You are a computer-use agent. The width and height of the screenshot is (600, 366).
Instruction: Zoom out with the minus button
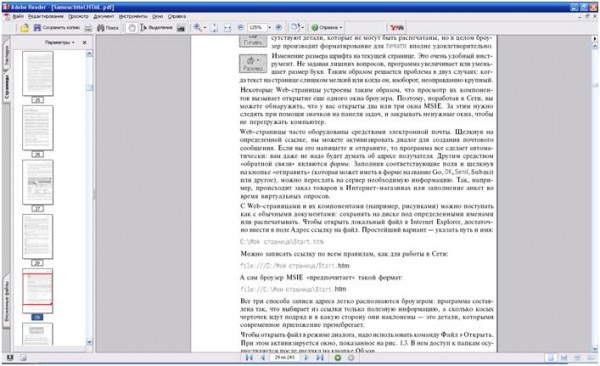241,28
